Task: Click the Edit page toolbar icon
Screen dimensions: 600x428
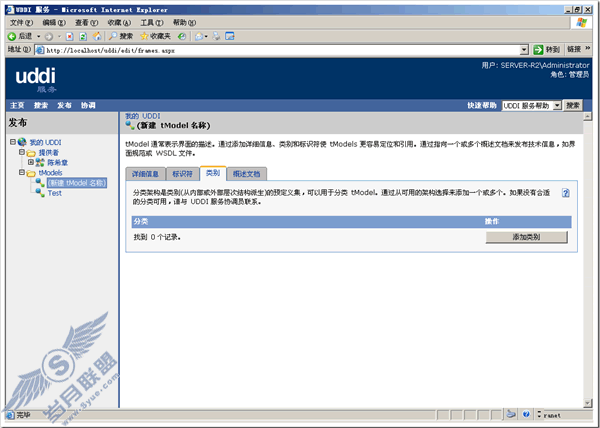Action: (230, 36)
